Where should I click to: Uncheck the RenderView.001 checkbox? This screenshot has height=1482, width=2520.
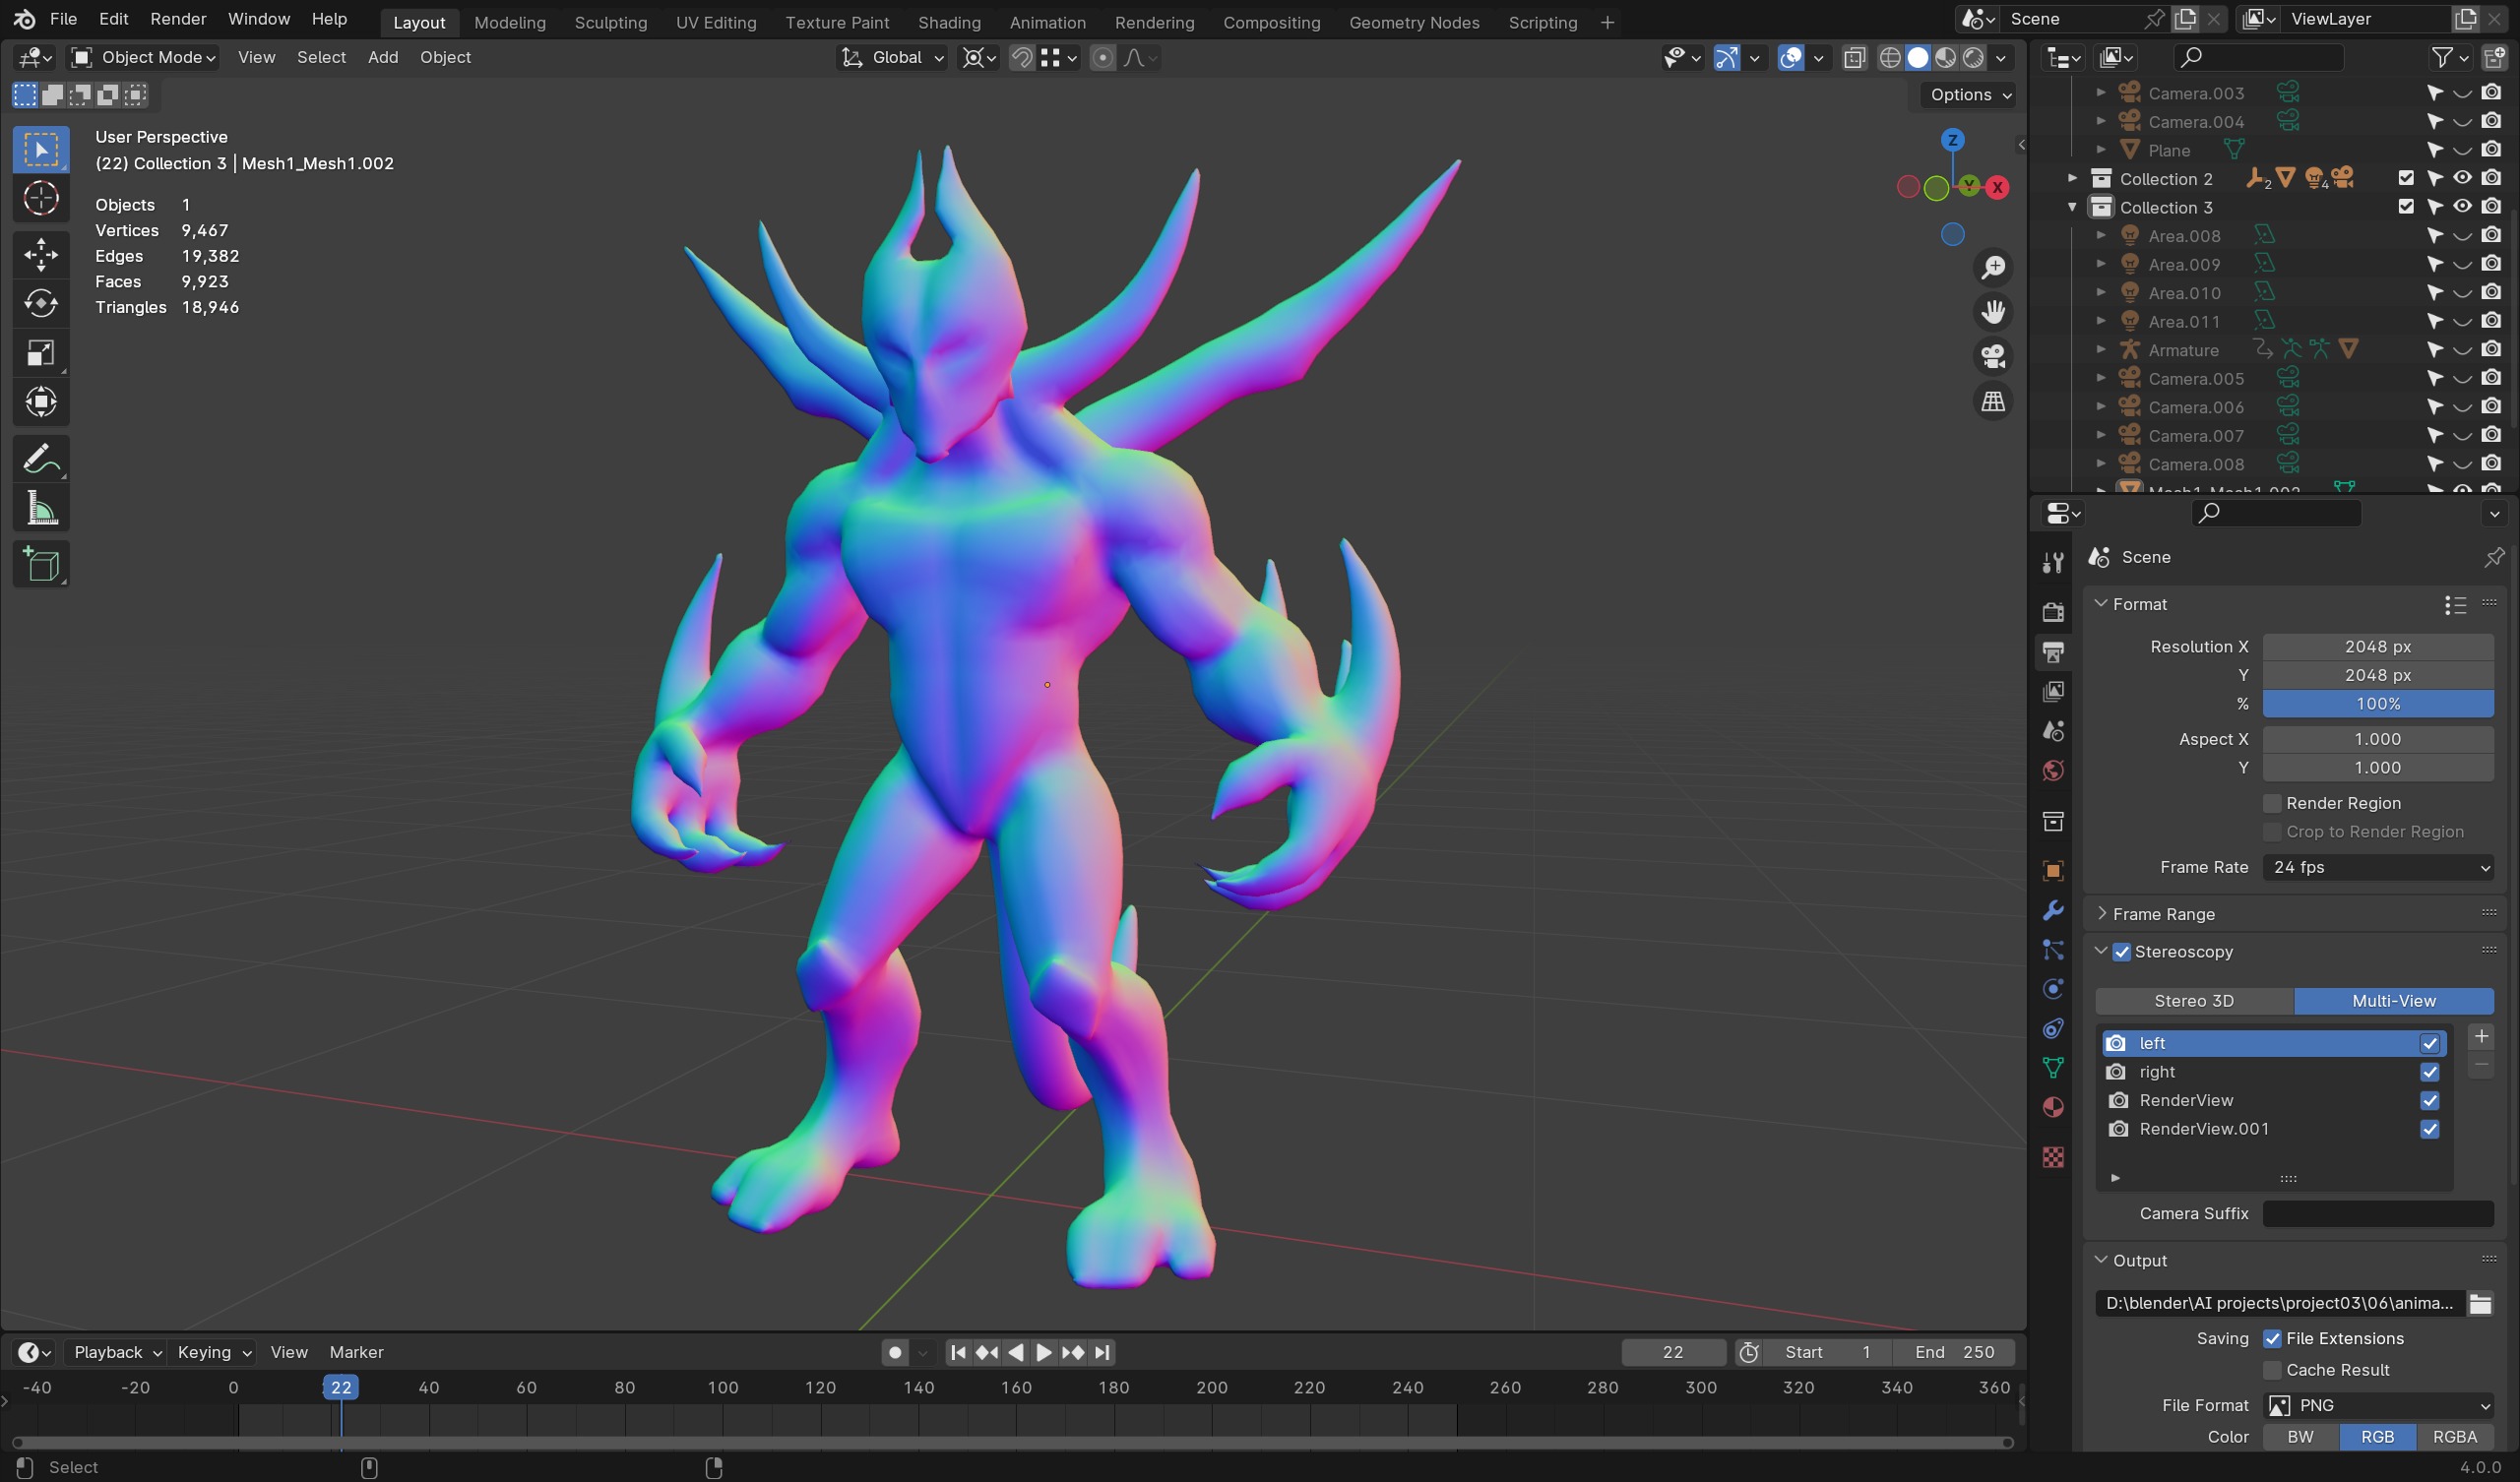point(2430,1129)
